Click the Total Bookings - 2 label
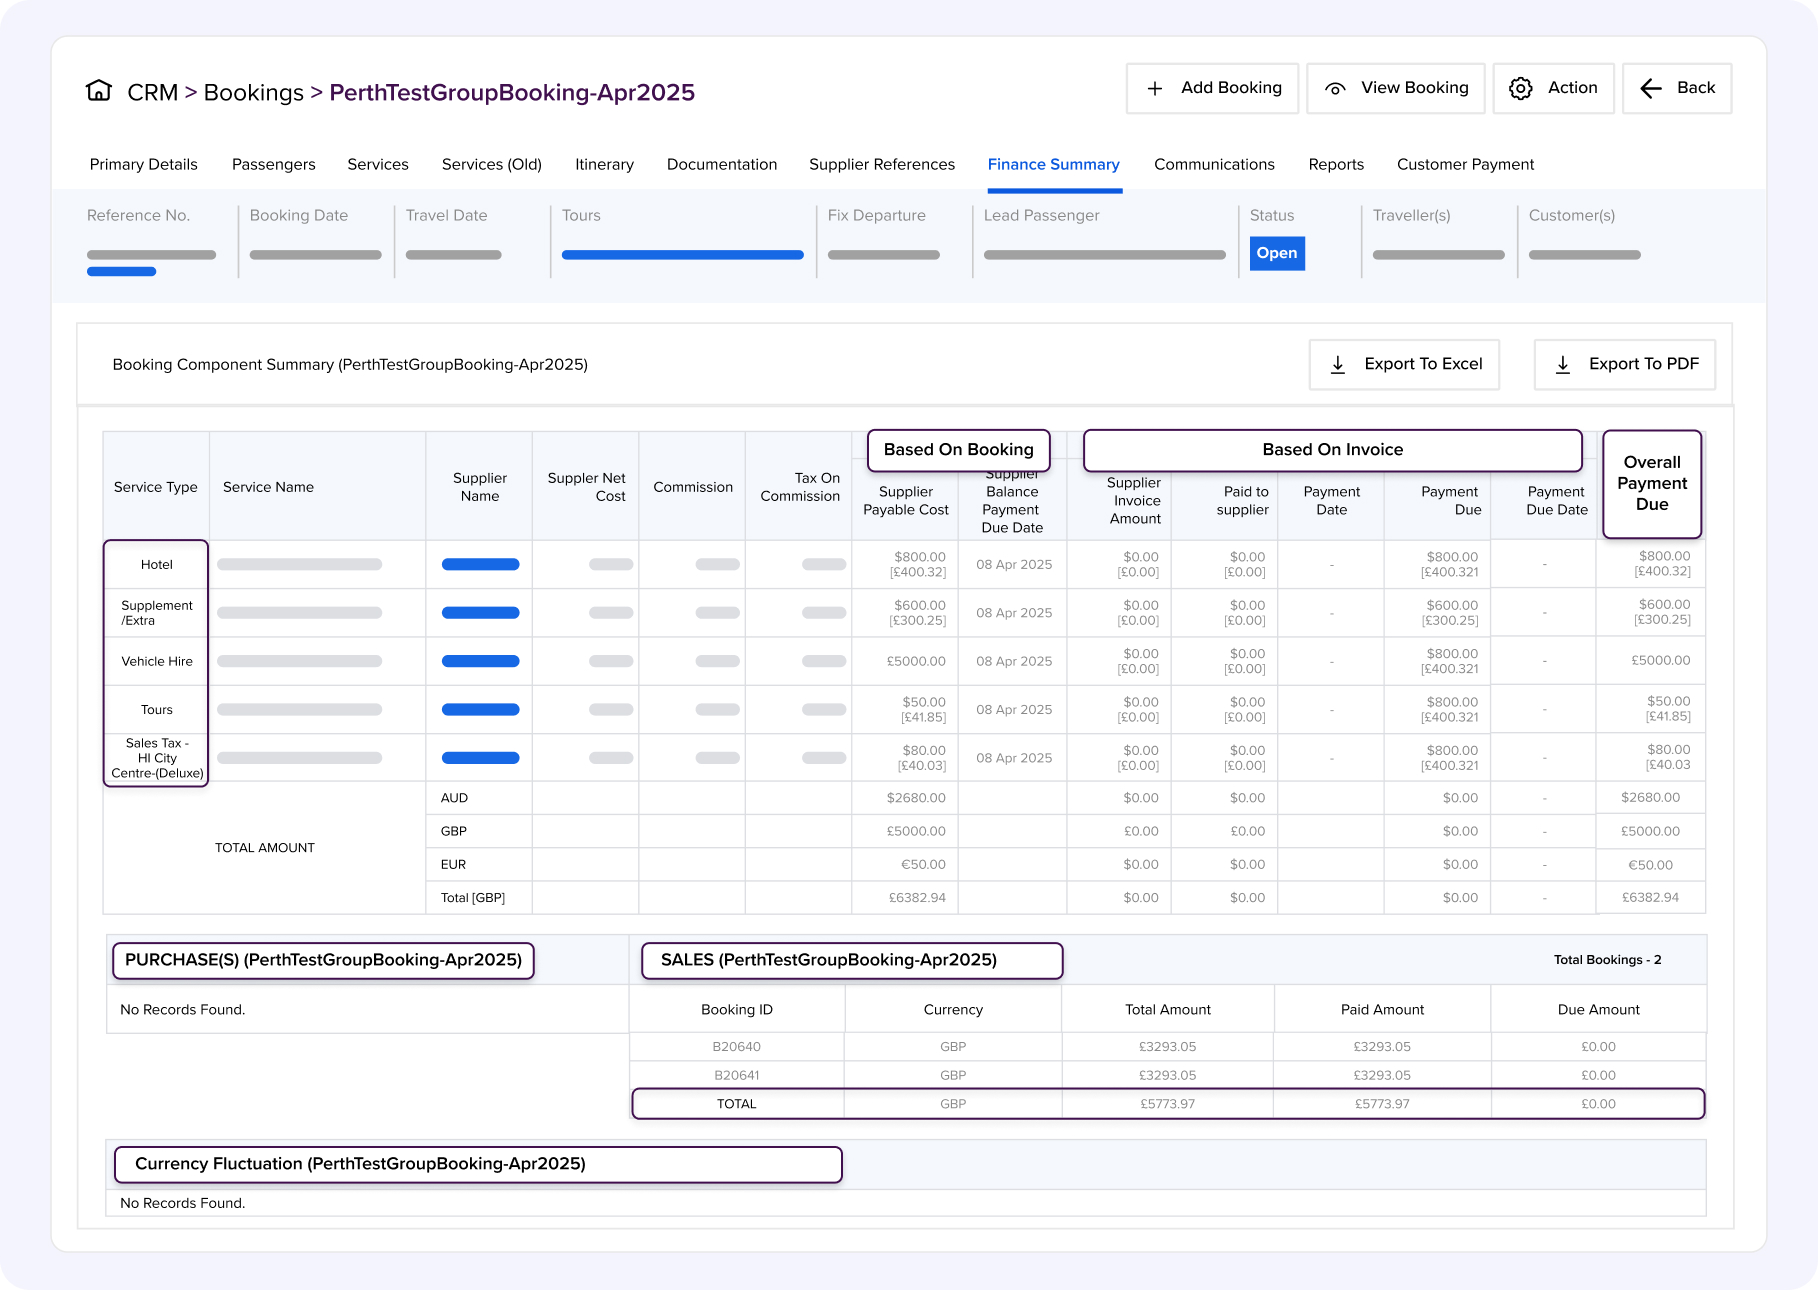This screenshot has width=1818, height=1290. coord(1608,960)
